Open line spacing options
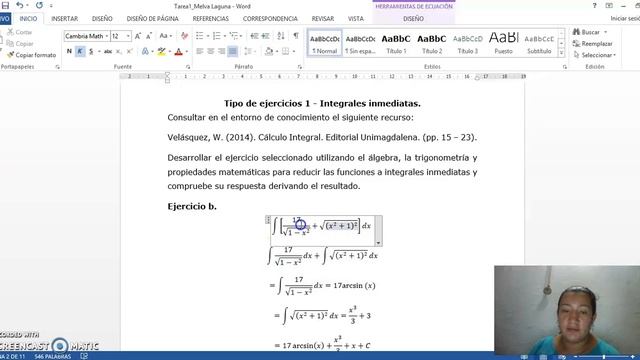Image resolution: width=640 pixels, height=360 pixels. (x=248, y=51)
